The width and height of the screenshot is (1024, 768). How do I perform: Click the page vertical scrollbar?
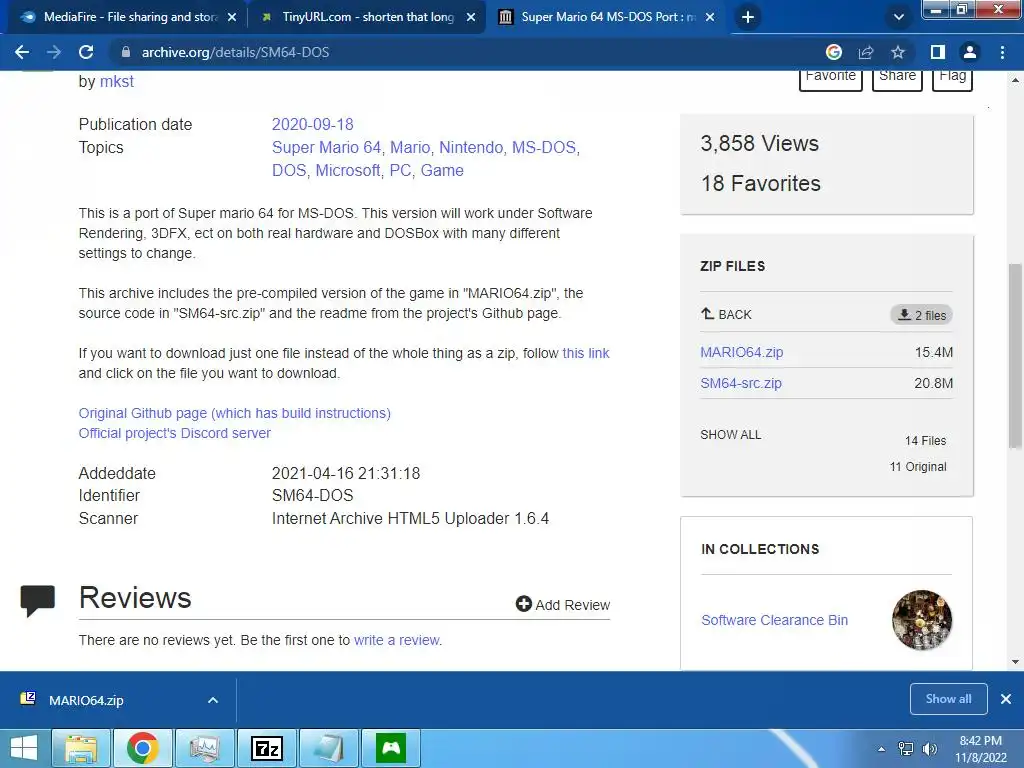[x=1015, y=357]
